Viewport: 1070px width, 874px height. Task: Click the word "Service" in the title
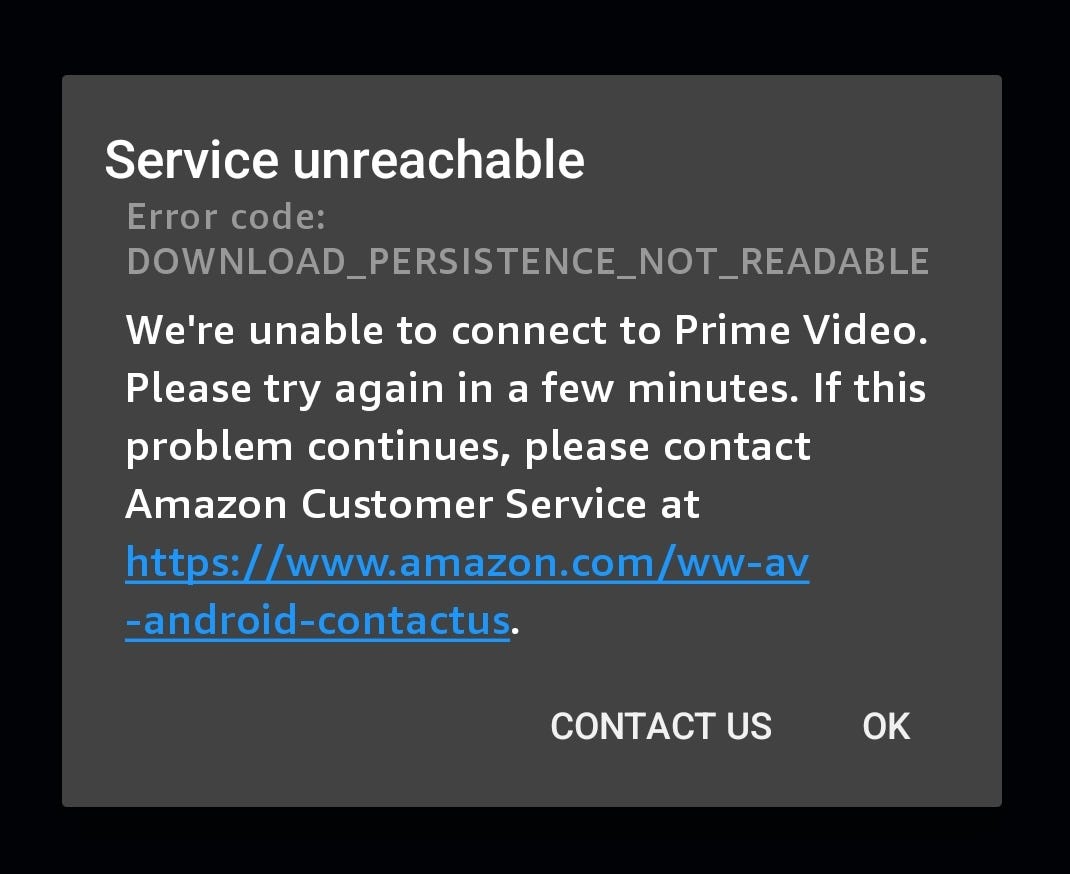[x=191, y=160]
